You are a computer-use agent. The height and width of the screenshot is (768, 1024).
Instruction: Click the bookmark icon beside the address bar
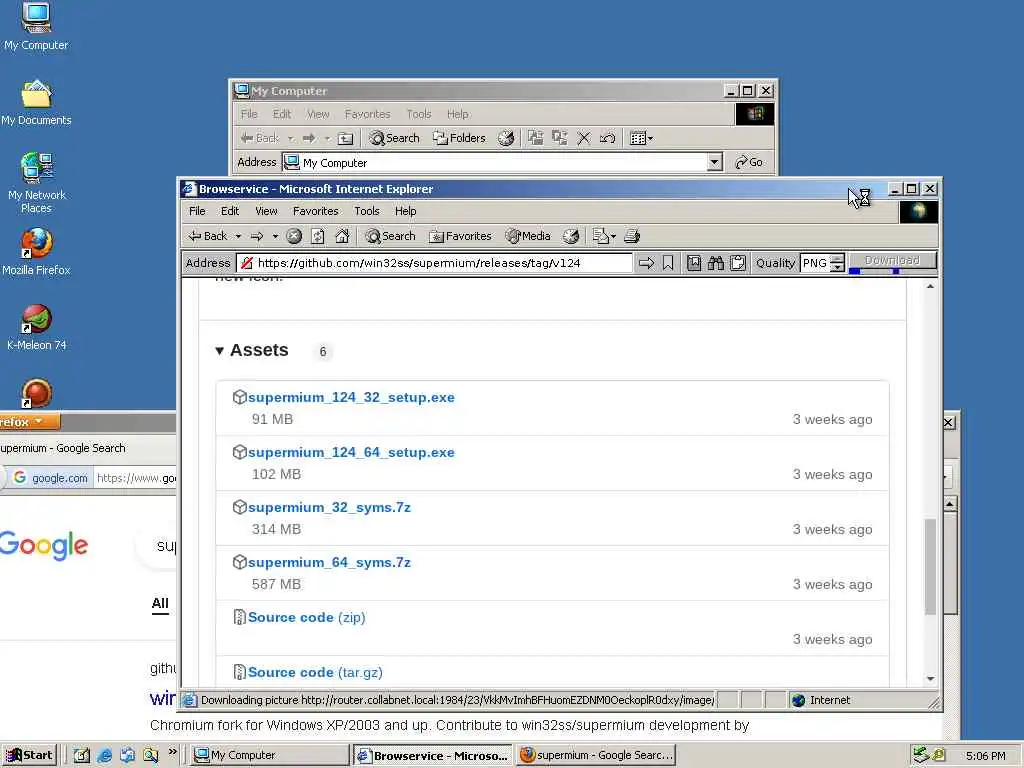[667, 263]
